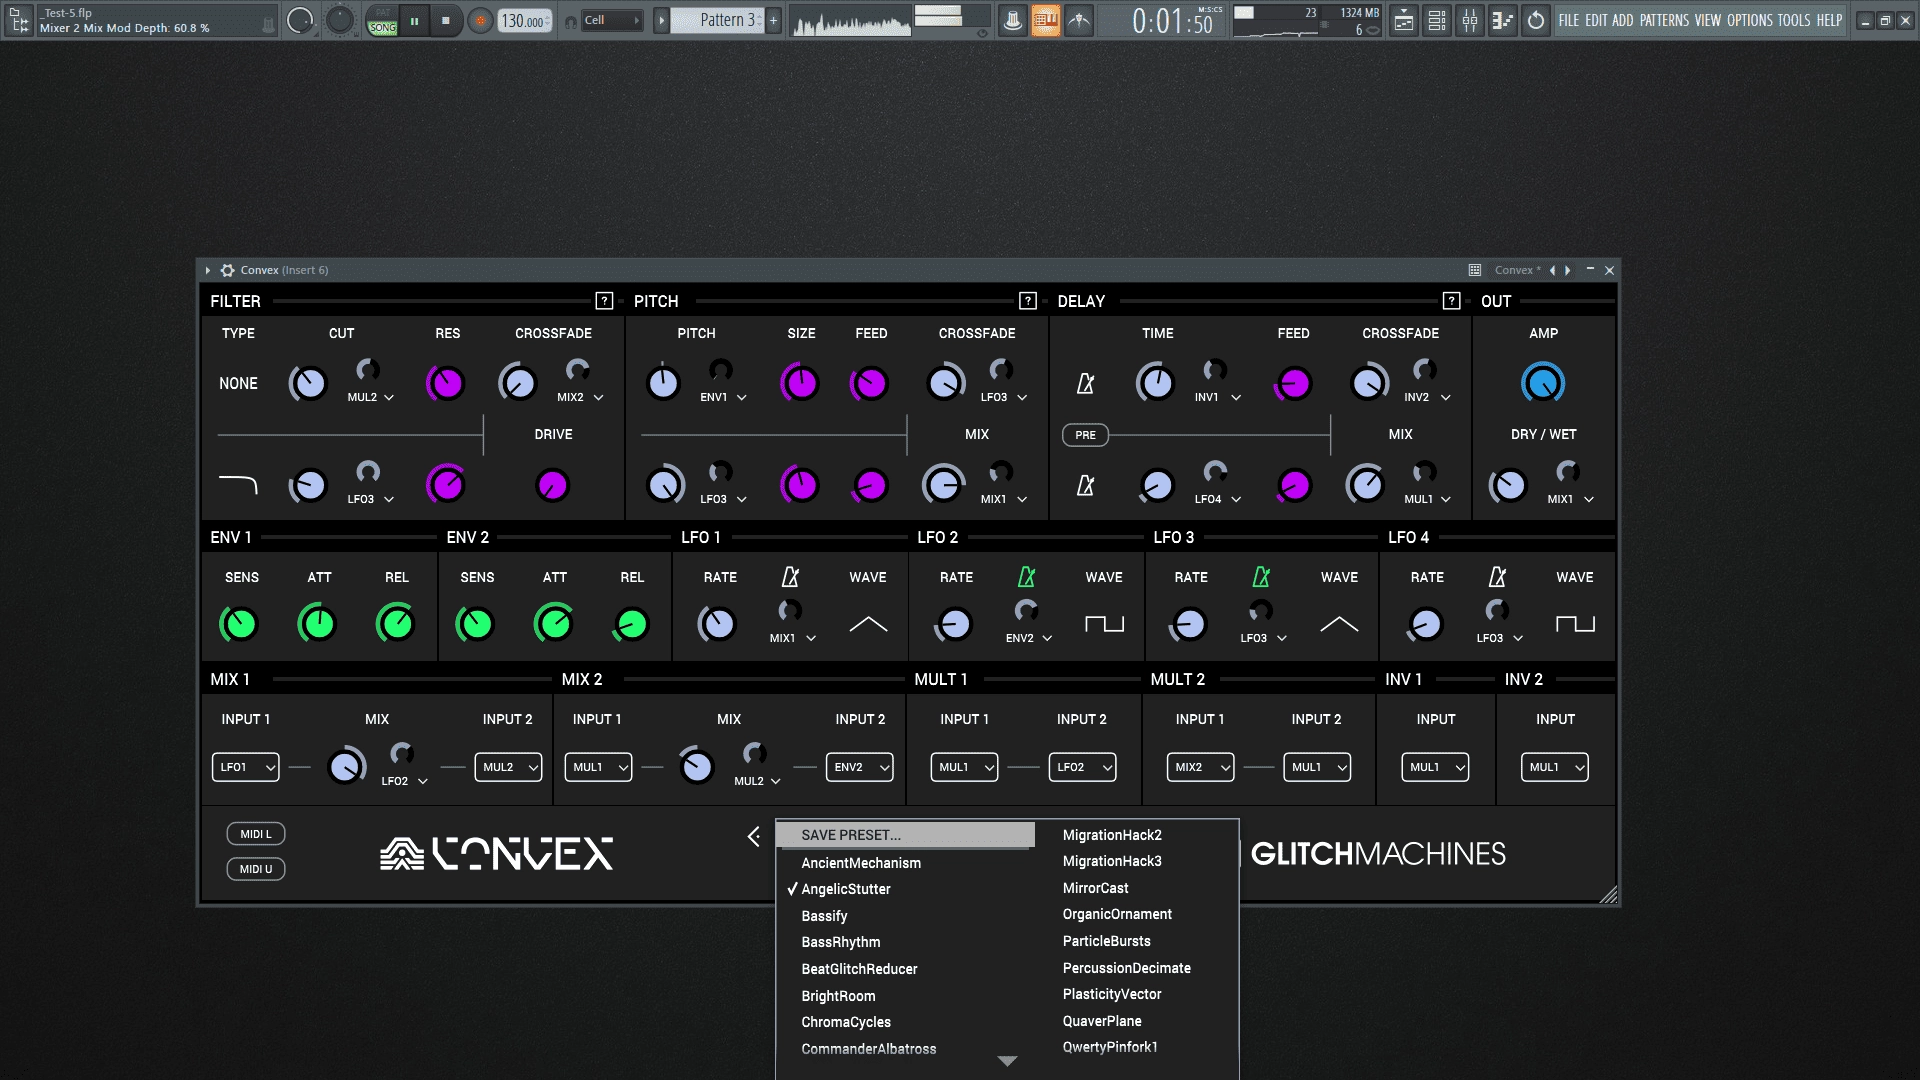Toggle the top delay TIME sync metronome icon

coord(1085,383)
